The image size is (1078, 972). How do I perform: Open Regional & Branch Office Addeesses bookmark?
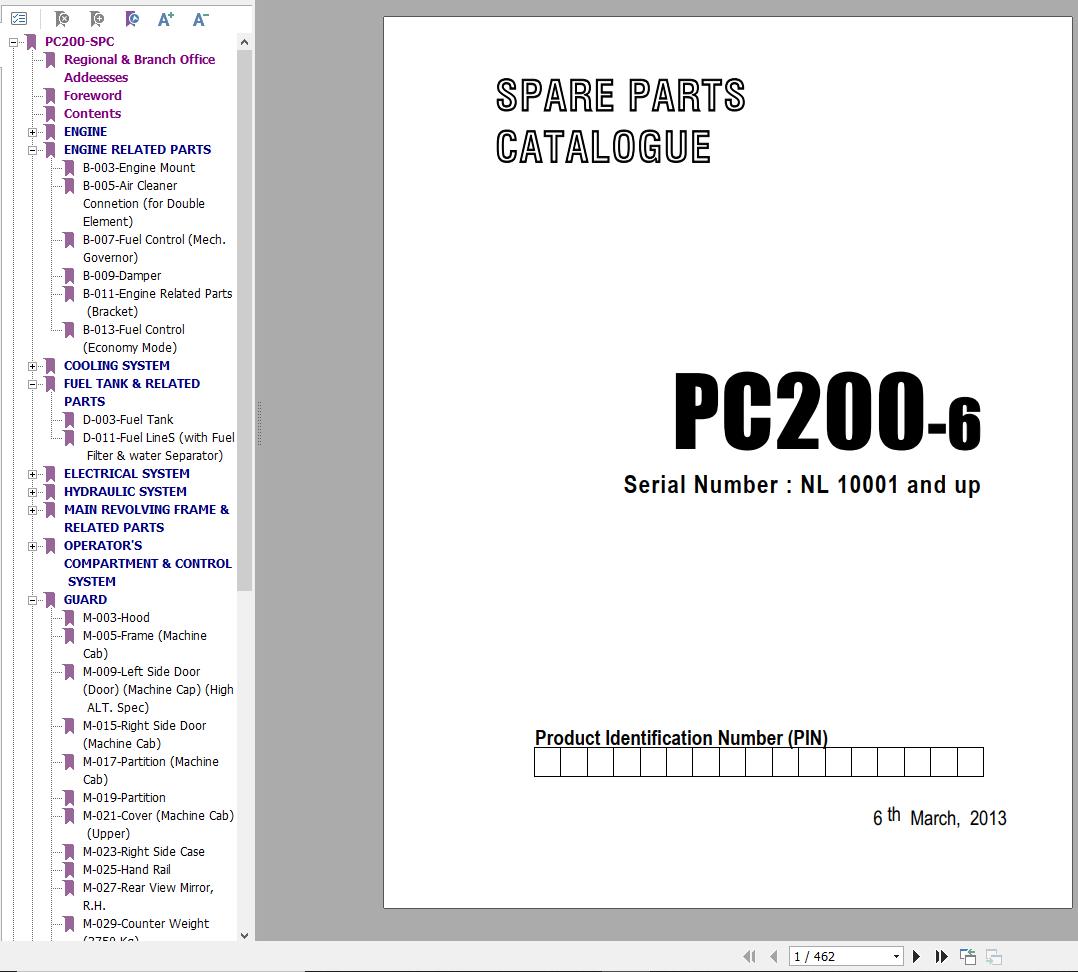coord(139,68)
